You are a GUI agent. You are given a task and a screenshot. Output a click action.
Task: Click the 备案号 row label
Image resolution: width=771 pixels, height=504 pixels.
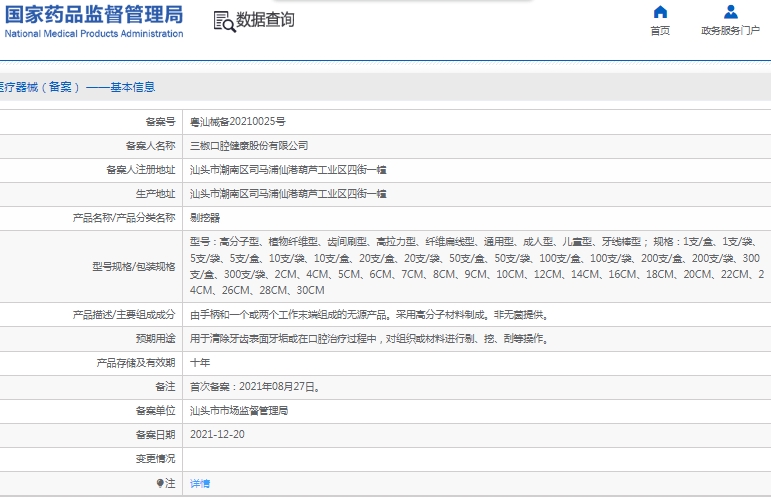point(160,121)
